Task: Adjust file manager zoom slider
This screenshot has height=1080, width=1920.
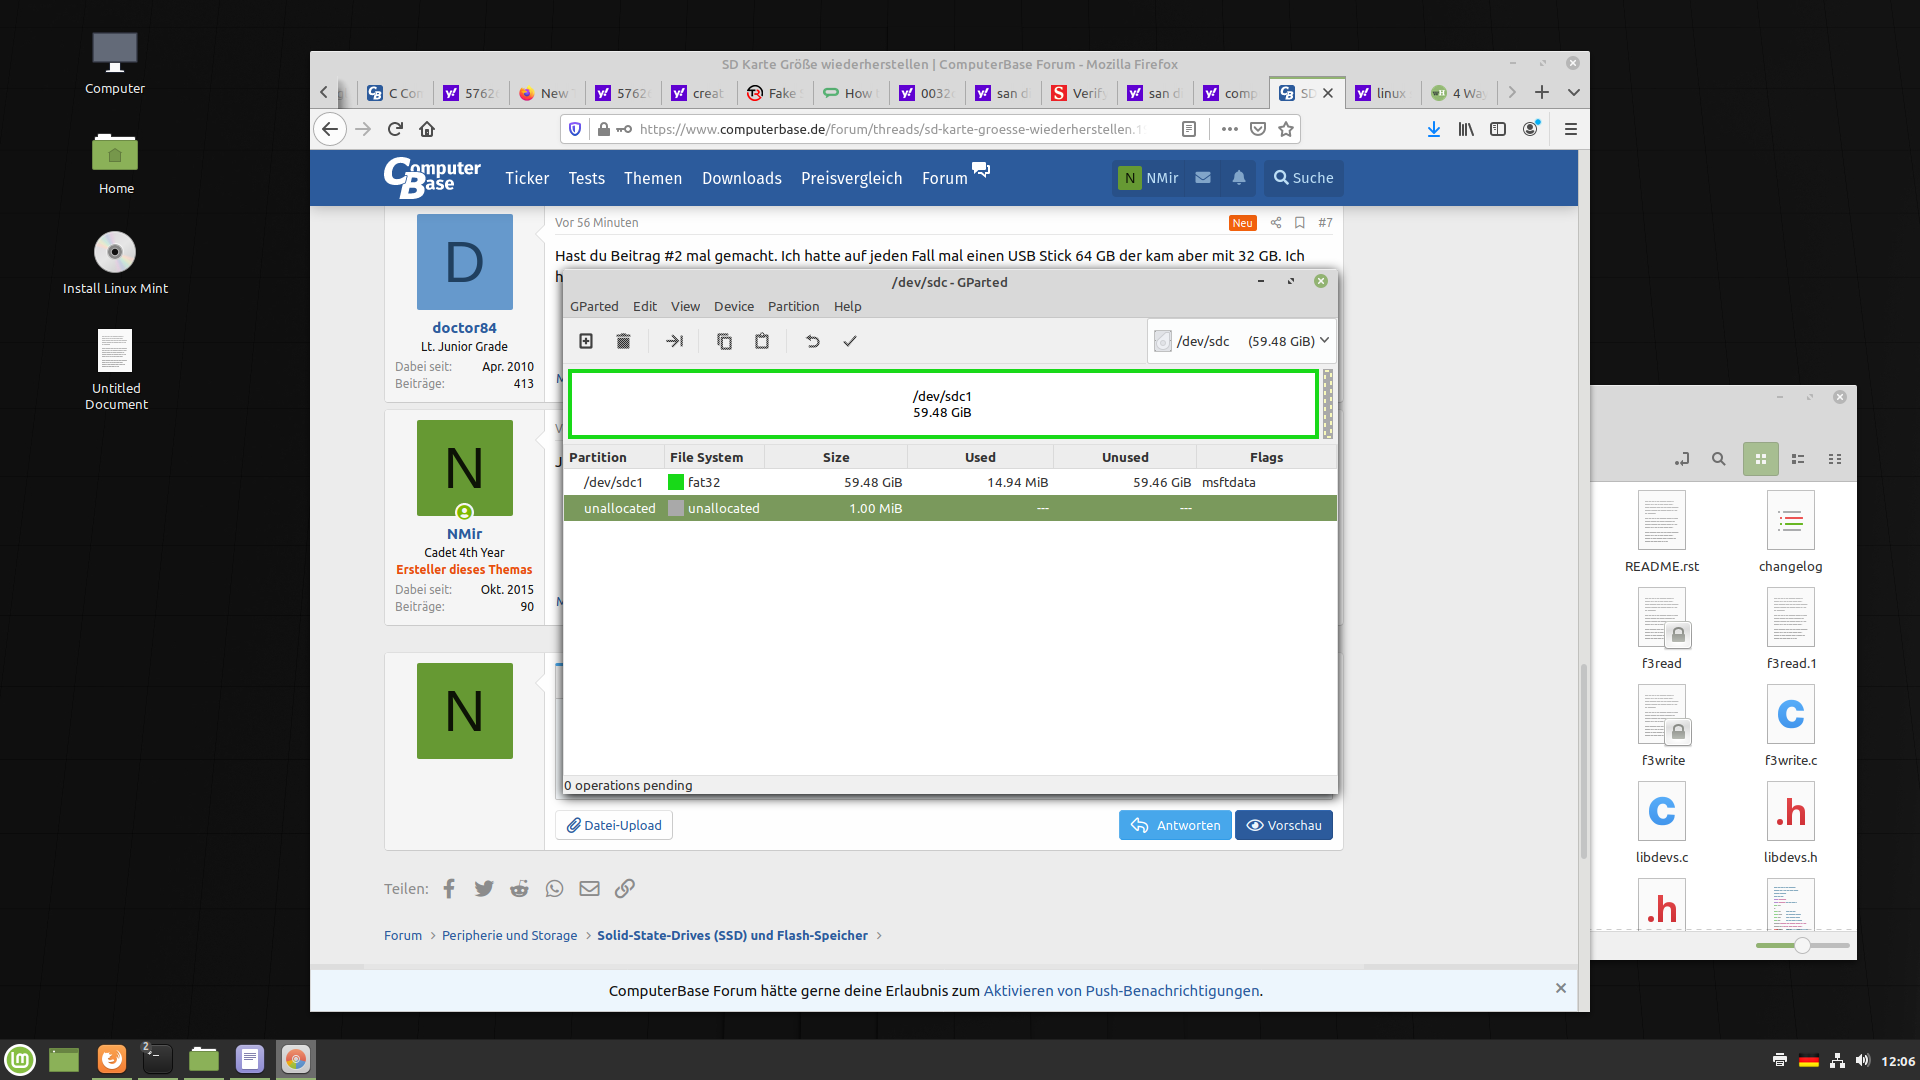Action: pyautogui.click(x=1802, y=945)
